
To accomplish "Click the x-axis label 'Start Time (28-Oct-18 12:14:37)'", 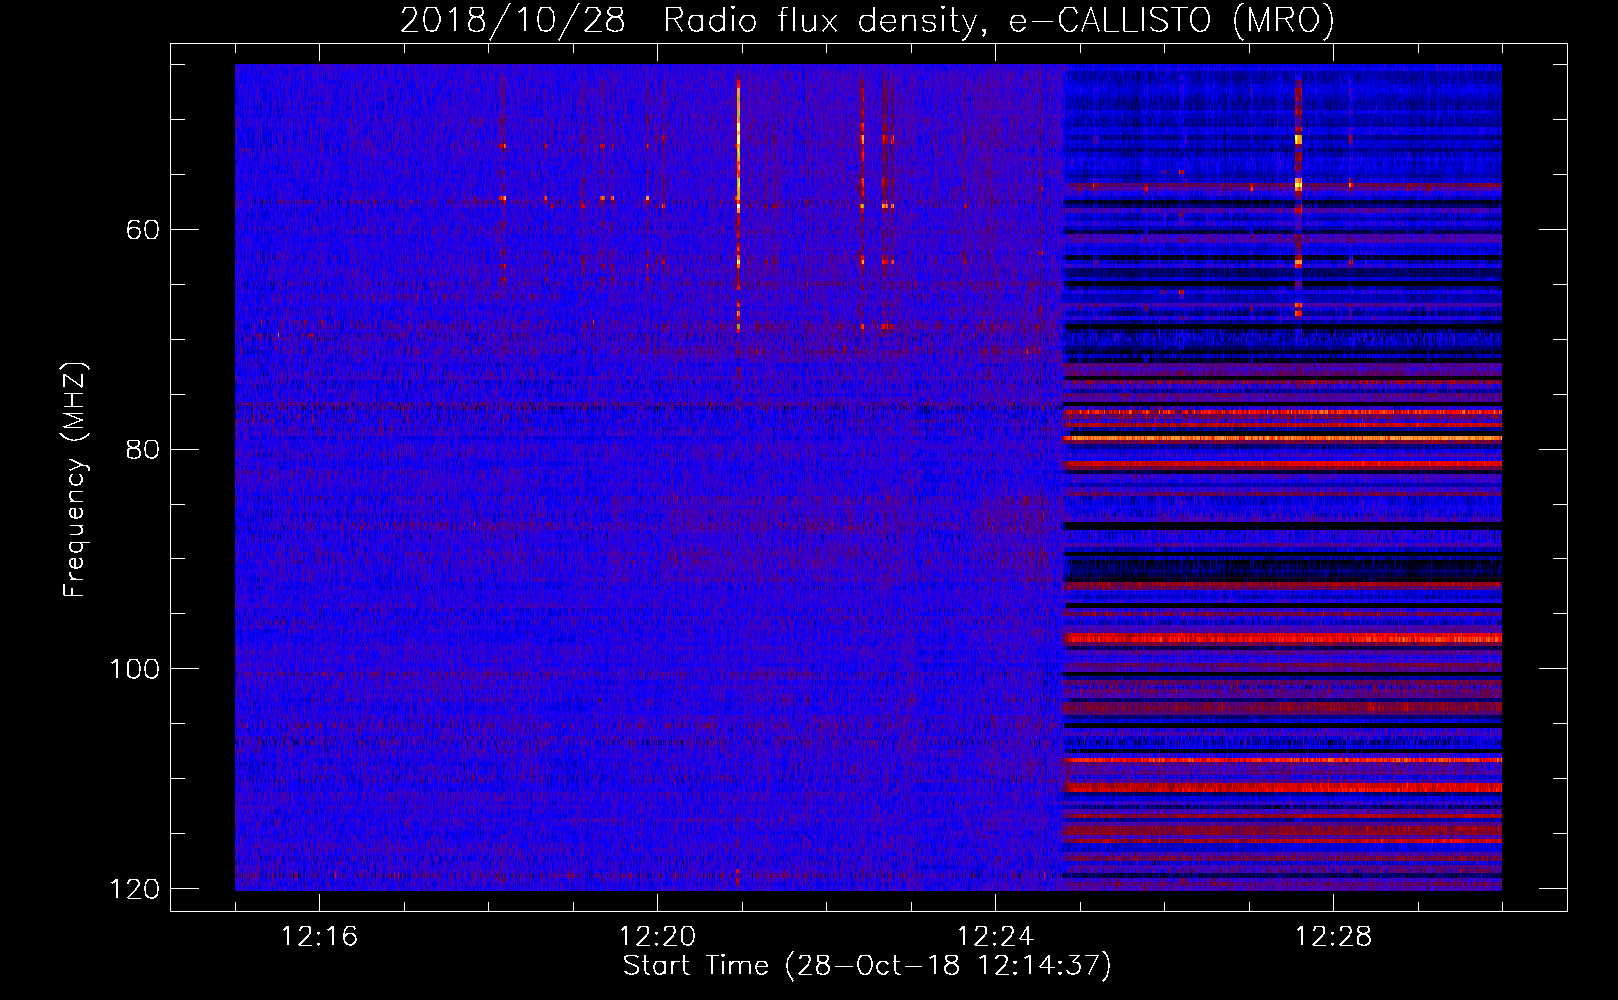I will pos(867,966).
